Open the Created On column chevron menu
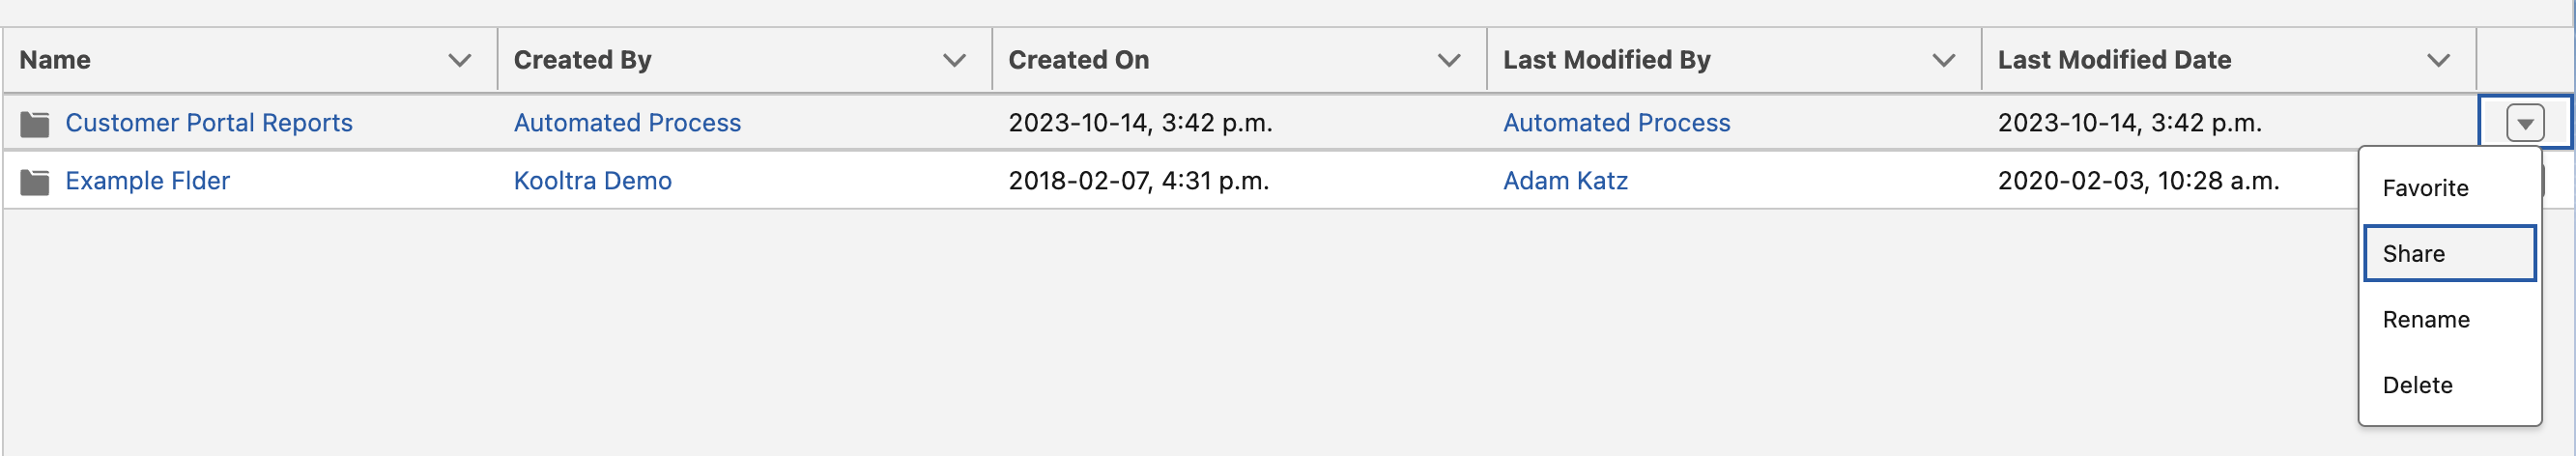 [1448, 61]
